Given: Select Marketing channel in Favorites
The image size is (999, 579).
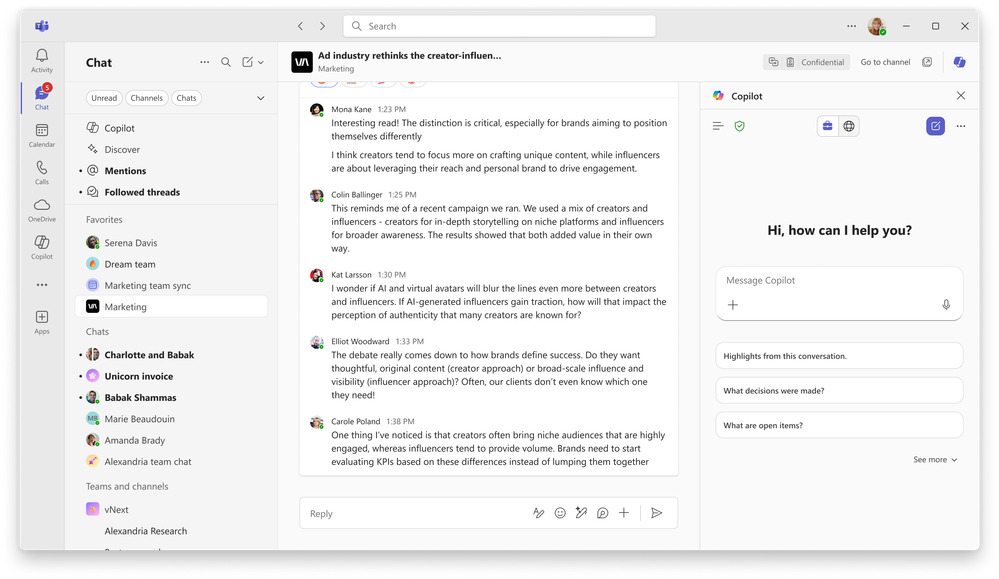Looking at the screenshot, I should pyautogui.click(x=125, y=307).
